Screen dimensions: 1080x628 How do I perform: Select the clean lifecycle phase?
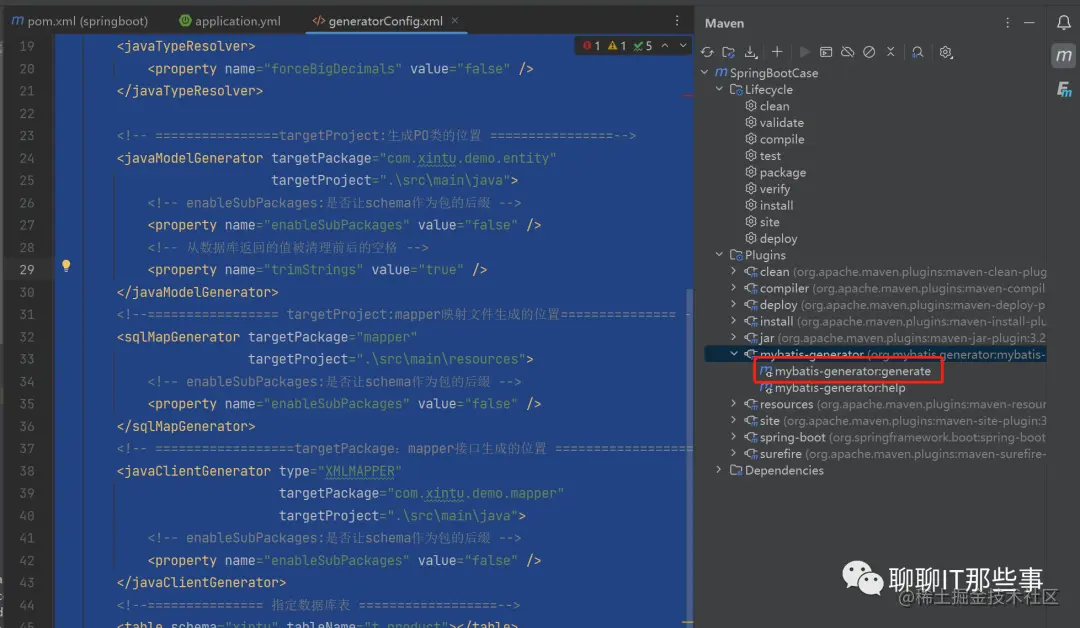(767, 106)
